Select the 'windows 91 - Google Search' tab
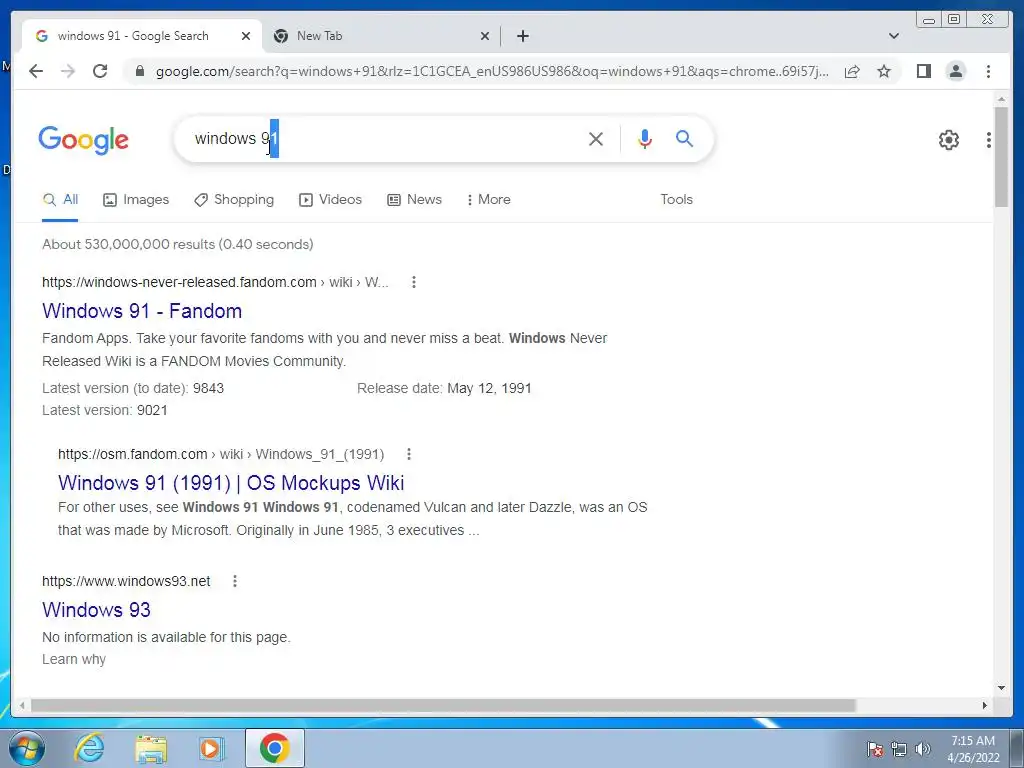Viewport: 1024px width, 768px height. (142, 36)
